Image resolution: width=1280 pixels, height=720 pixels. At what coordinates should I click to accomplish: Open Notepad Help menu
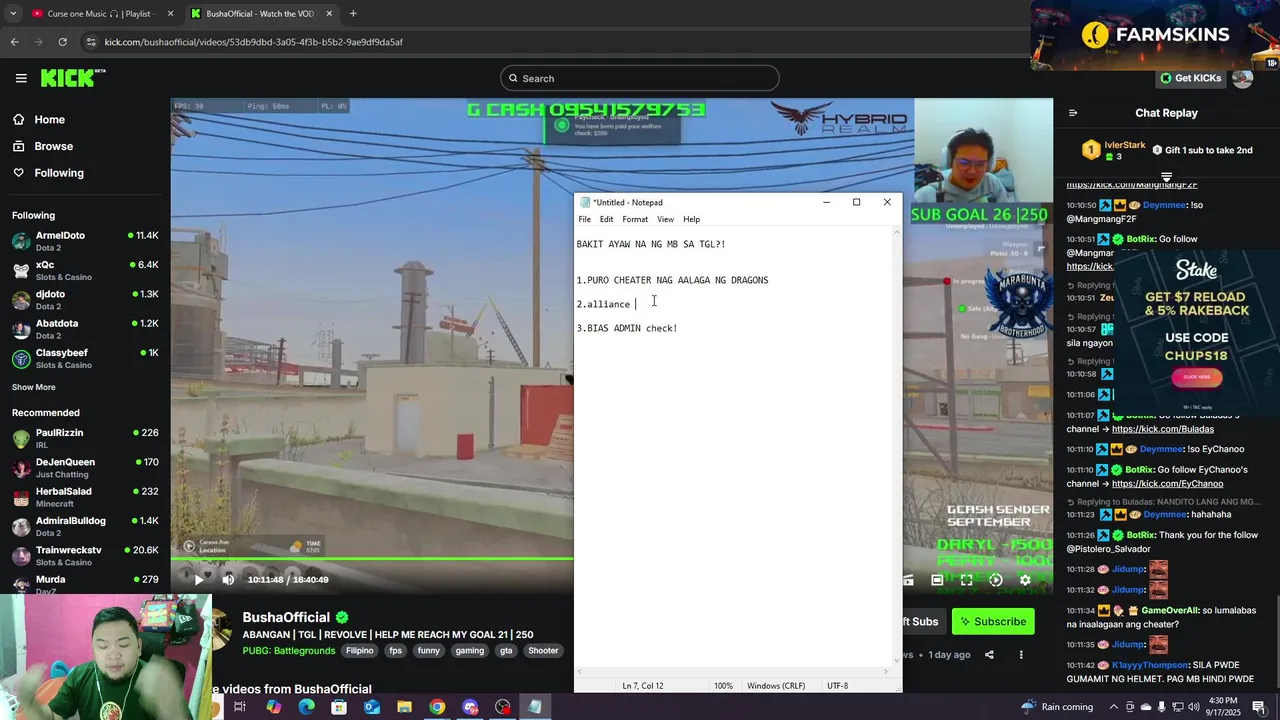point(691,219)
